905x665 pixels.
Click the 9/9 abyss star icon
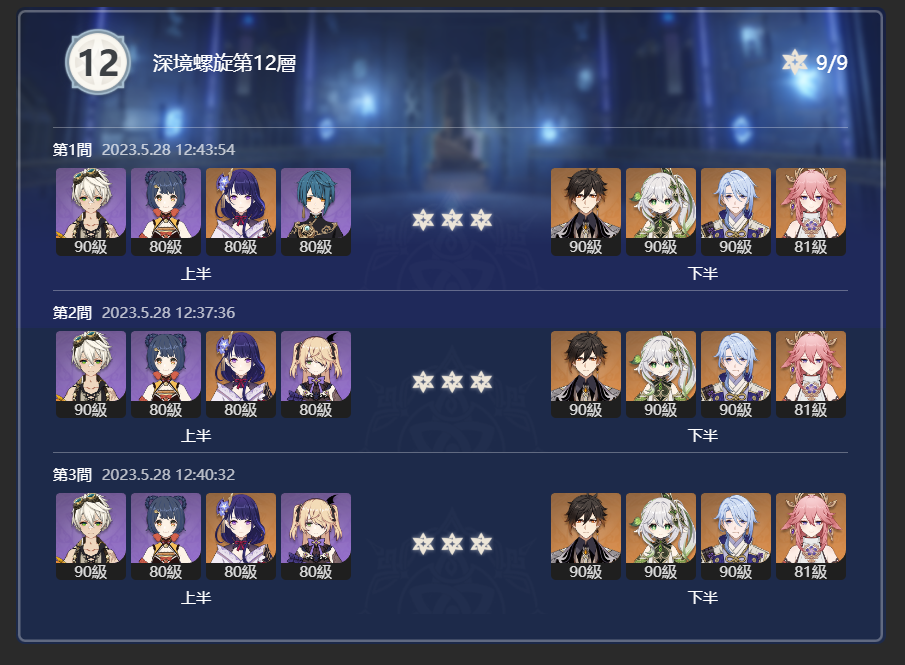pos(795,62)
